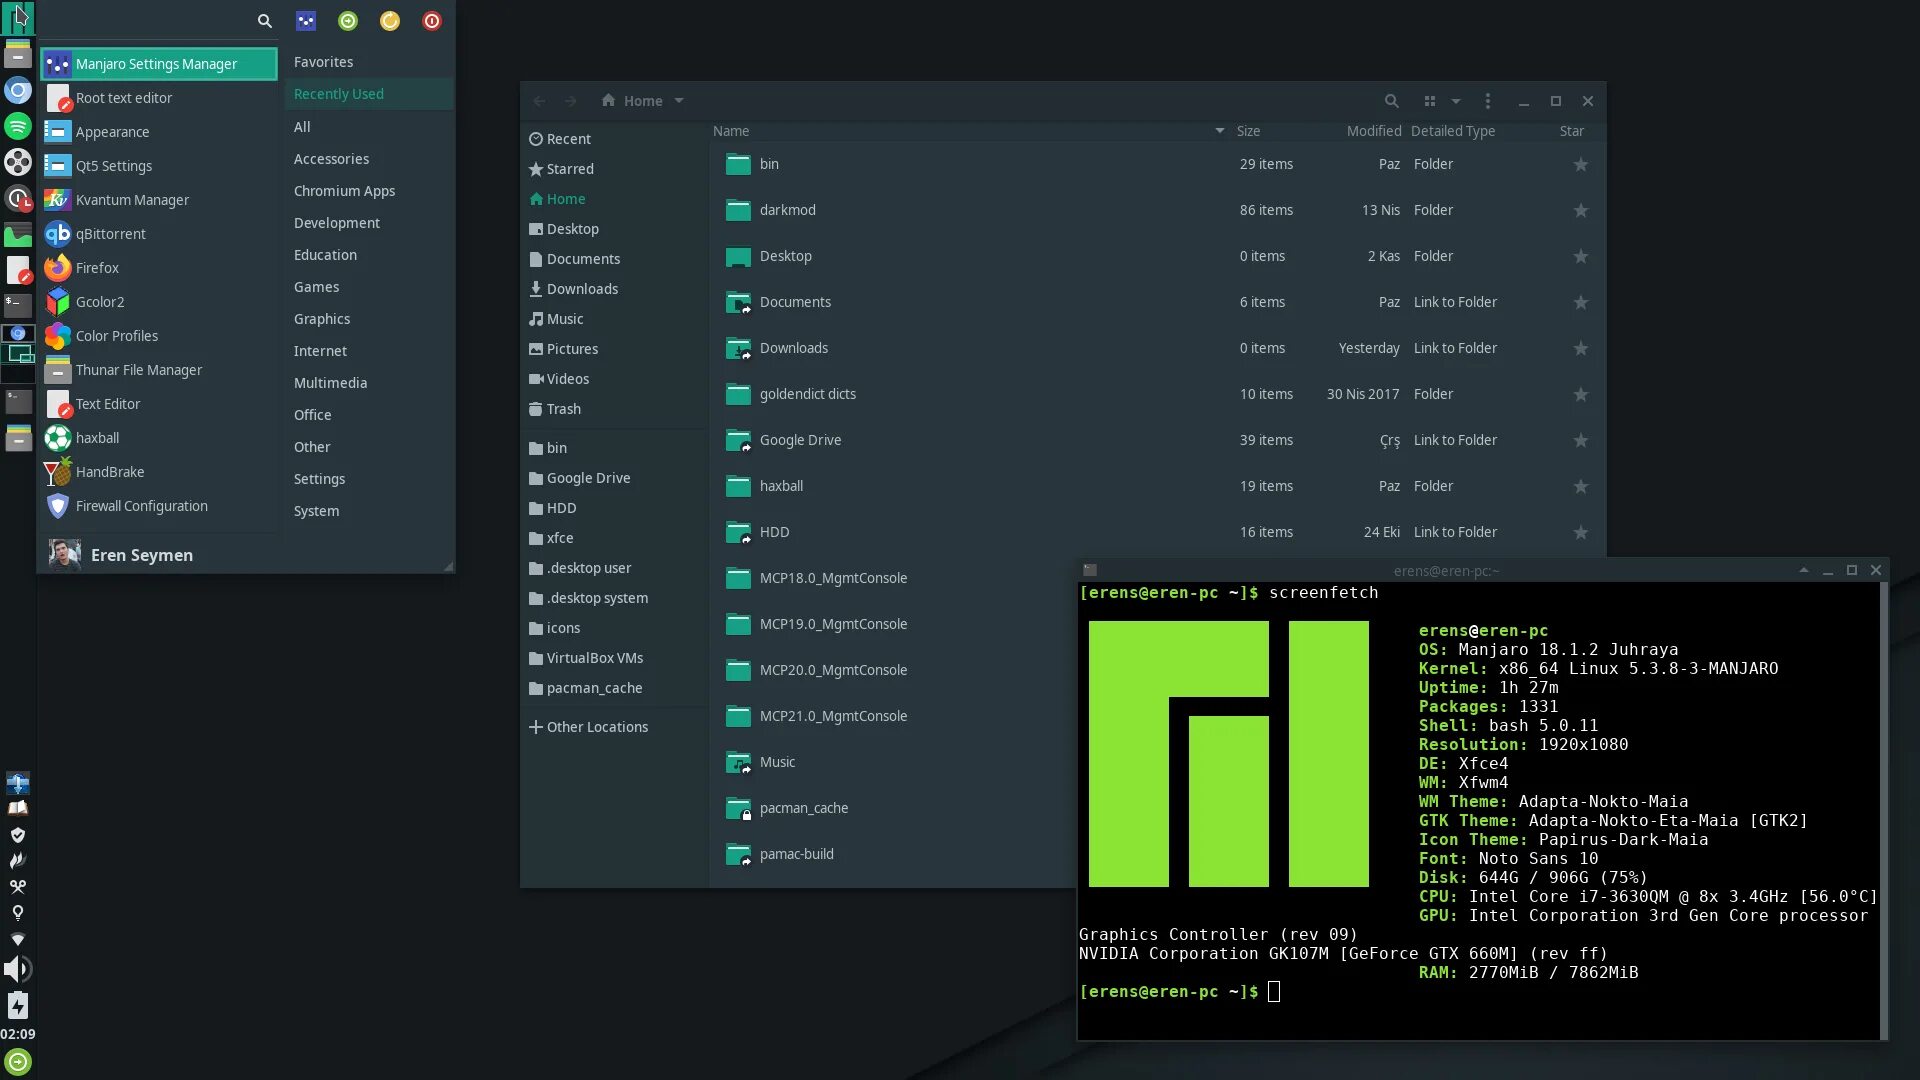Click the terminal window scrollbar
1920x1080 pixels.
point(1884,810)
